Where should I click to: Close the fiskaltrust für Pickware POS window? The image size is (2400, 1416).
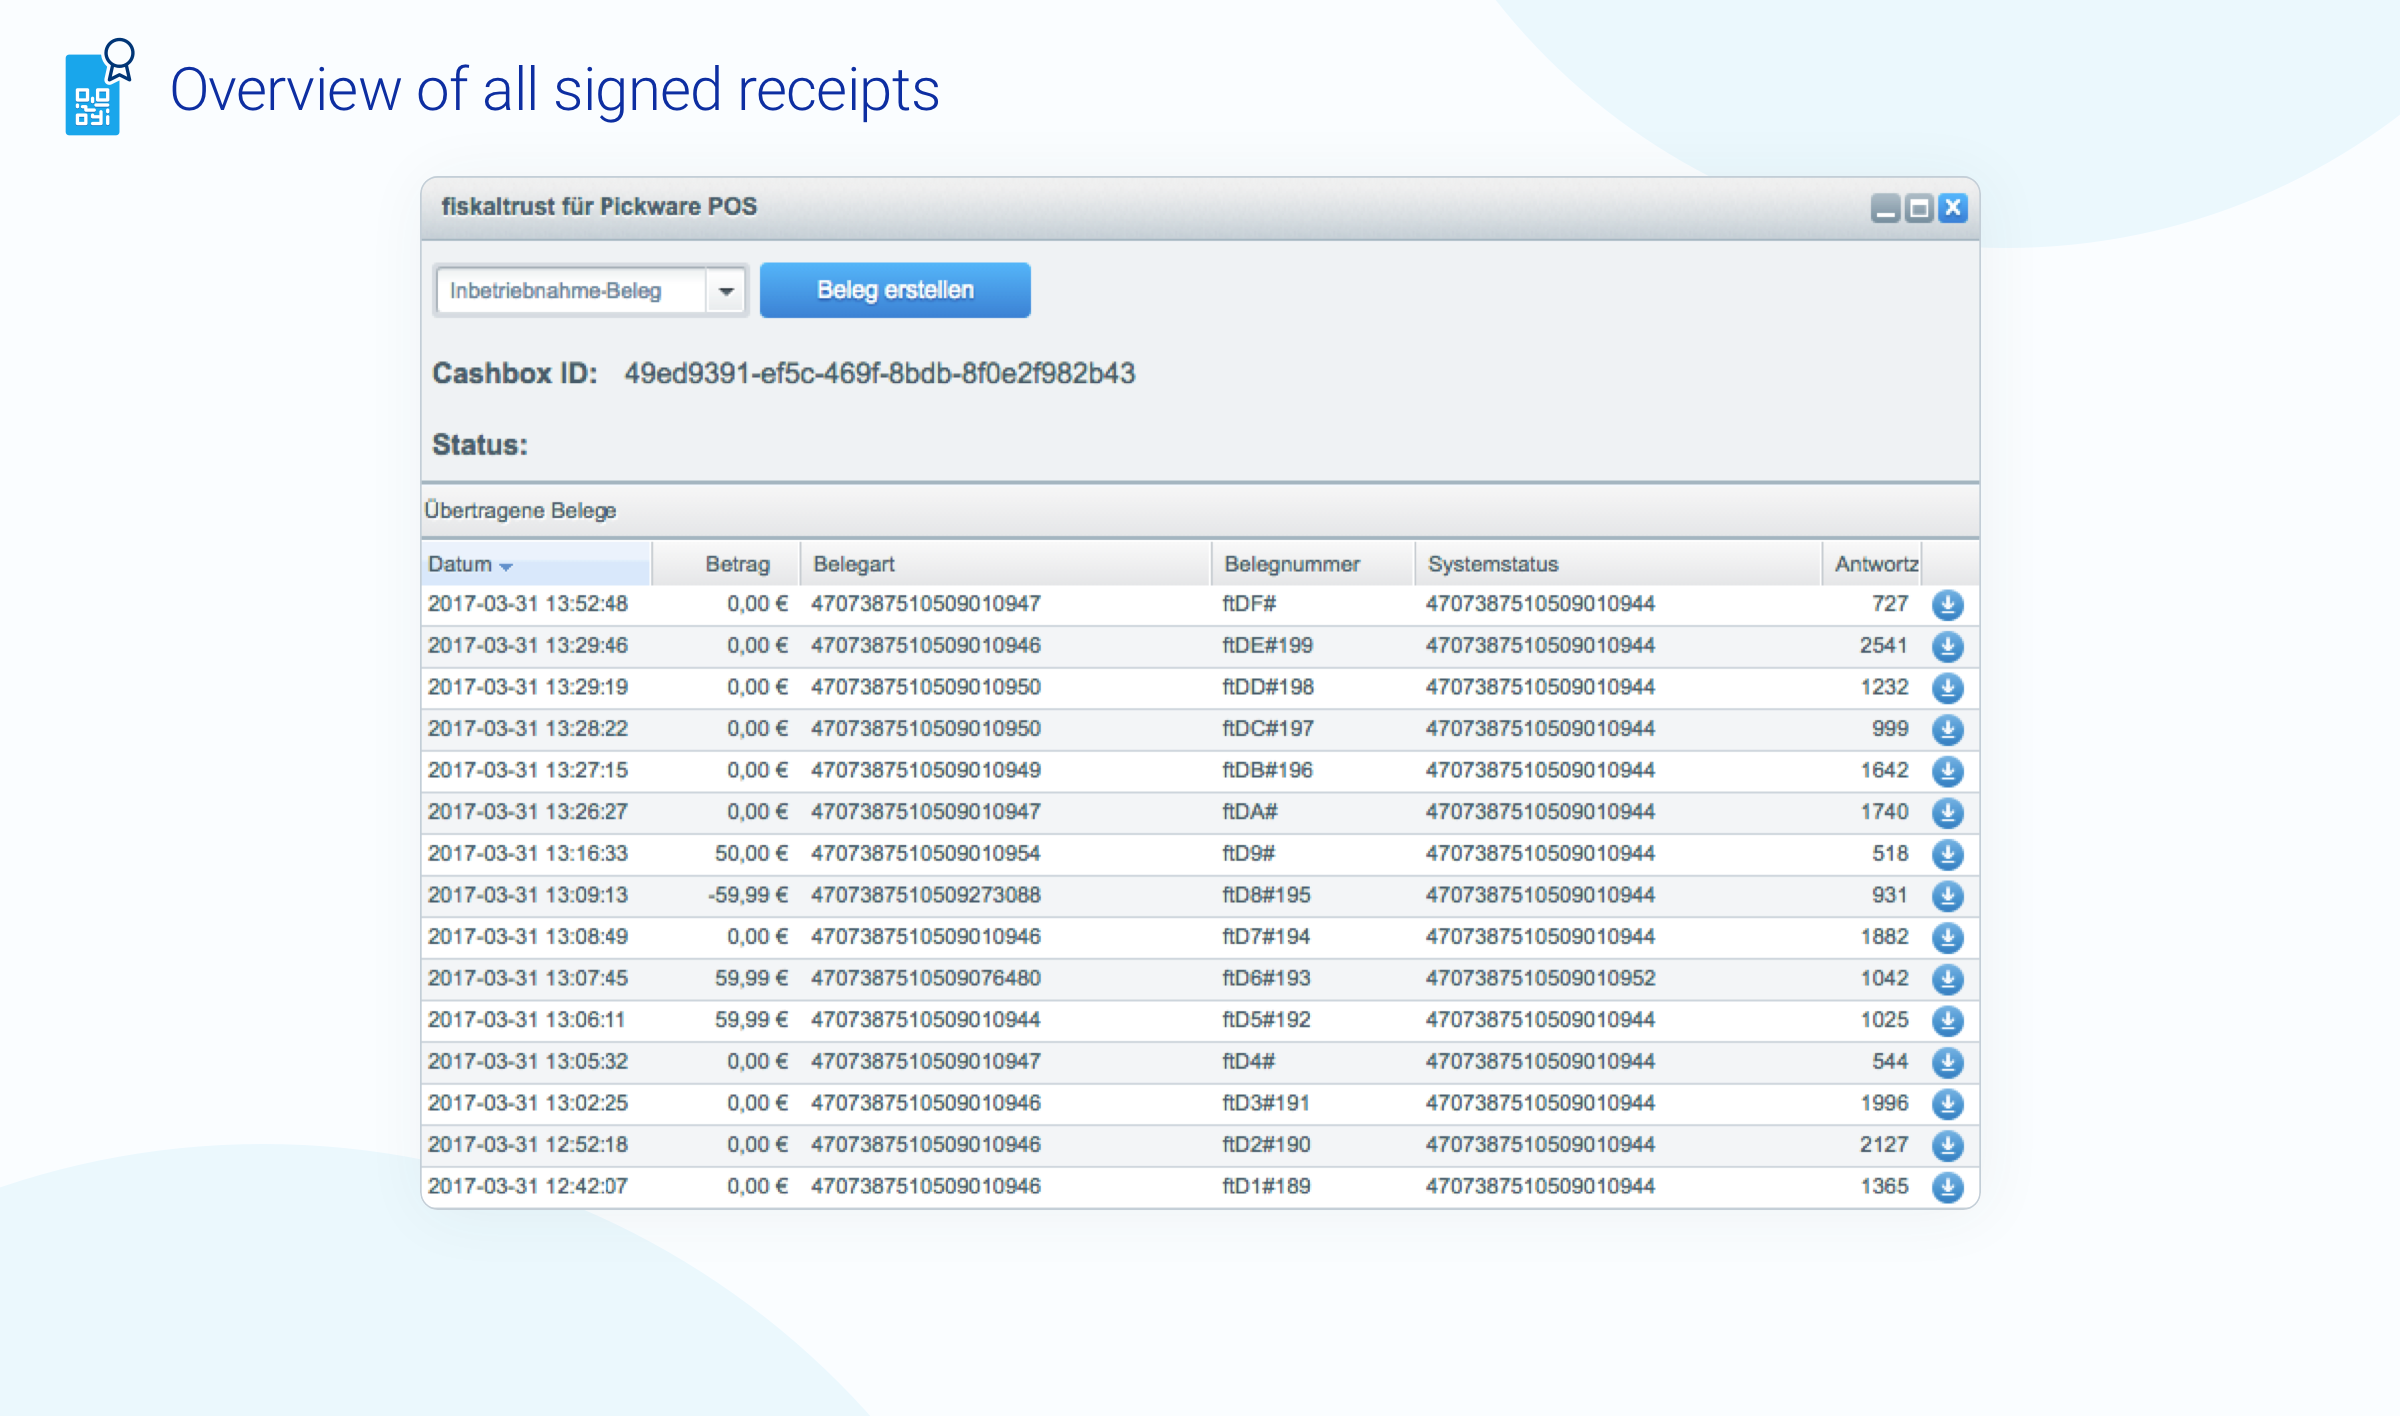pyautogui.click(x=1953, y=208)
